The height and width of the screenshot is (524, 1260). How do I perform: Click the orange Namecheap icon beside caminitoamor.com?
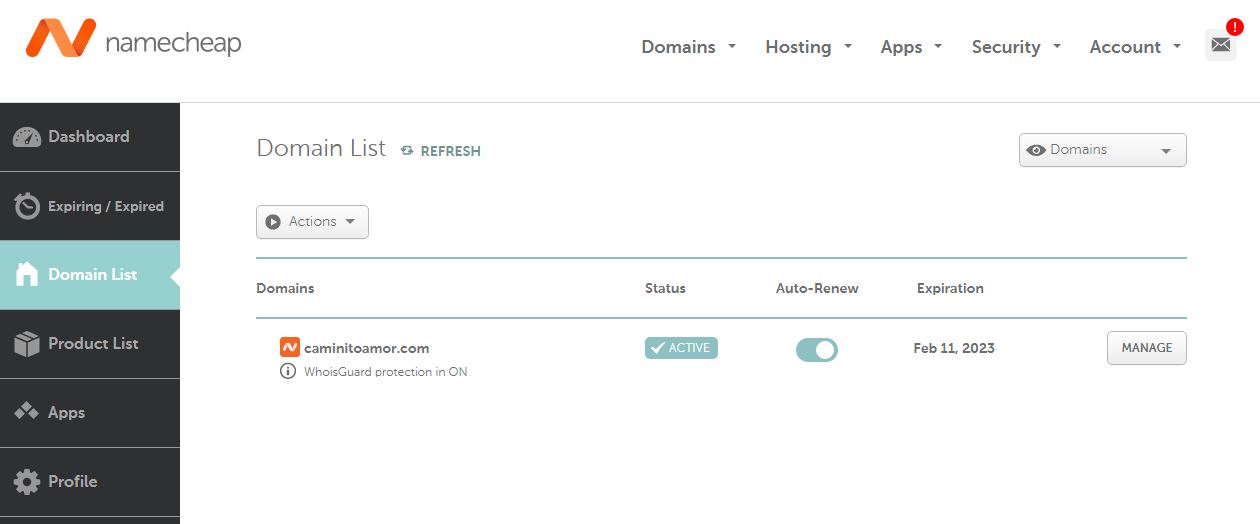289,348
